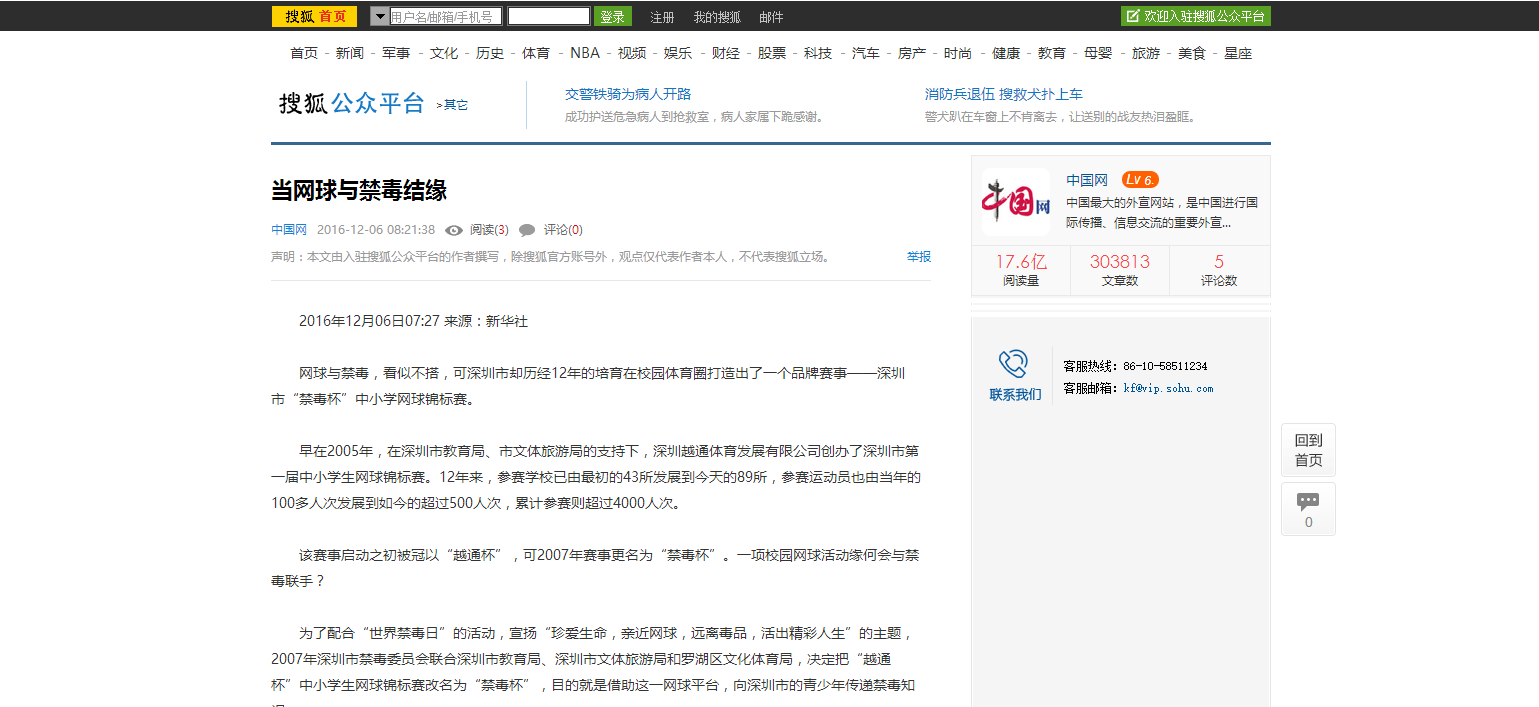Open 娱乐 channel in navigation
The height and width of the screenshot is (707, 1539).
(x=678, y=53)
